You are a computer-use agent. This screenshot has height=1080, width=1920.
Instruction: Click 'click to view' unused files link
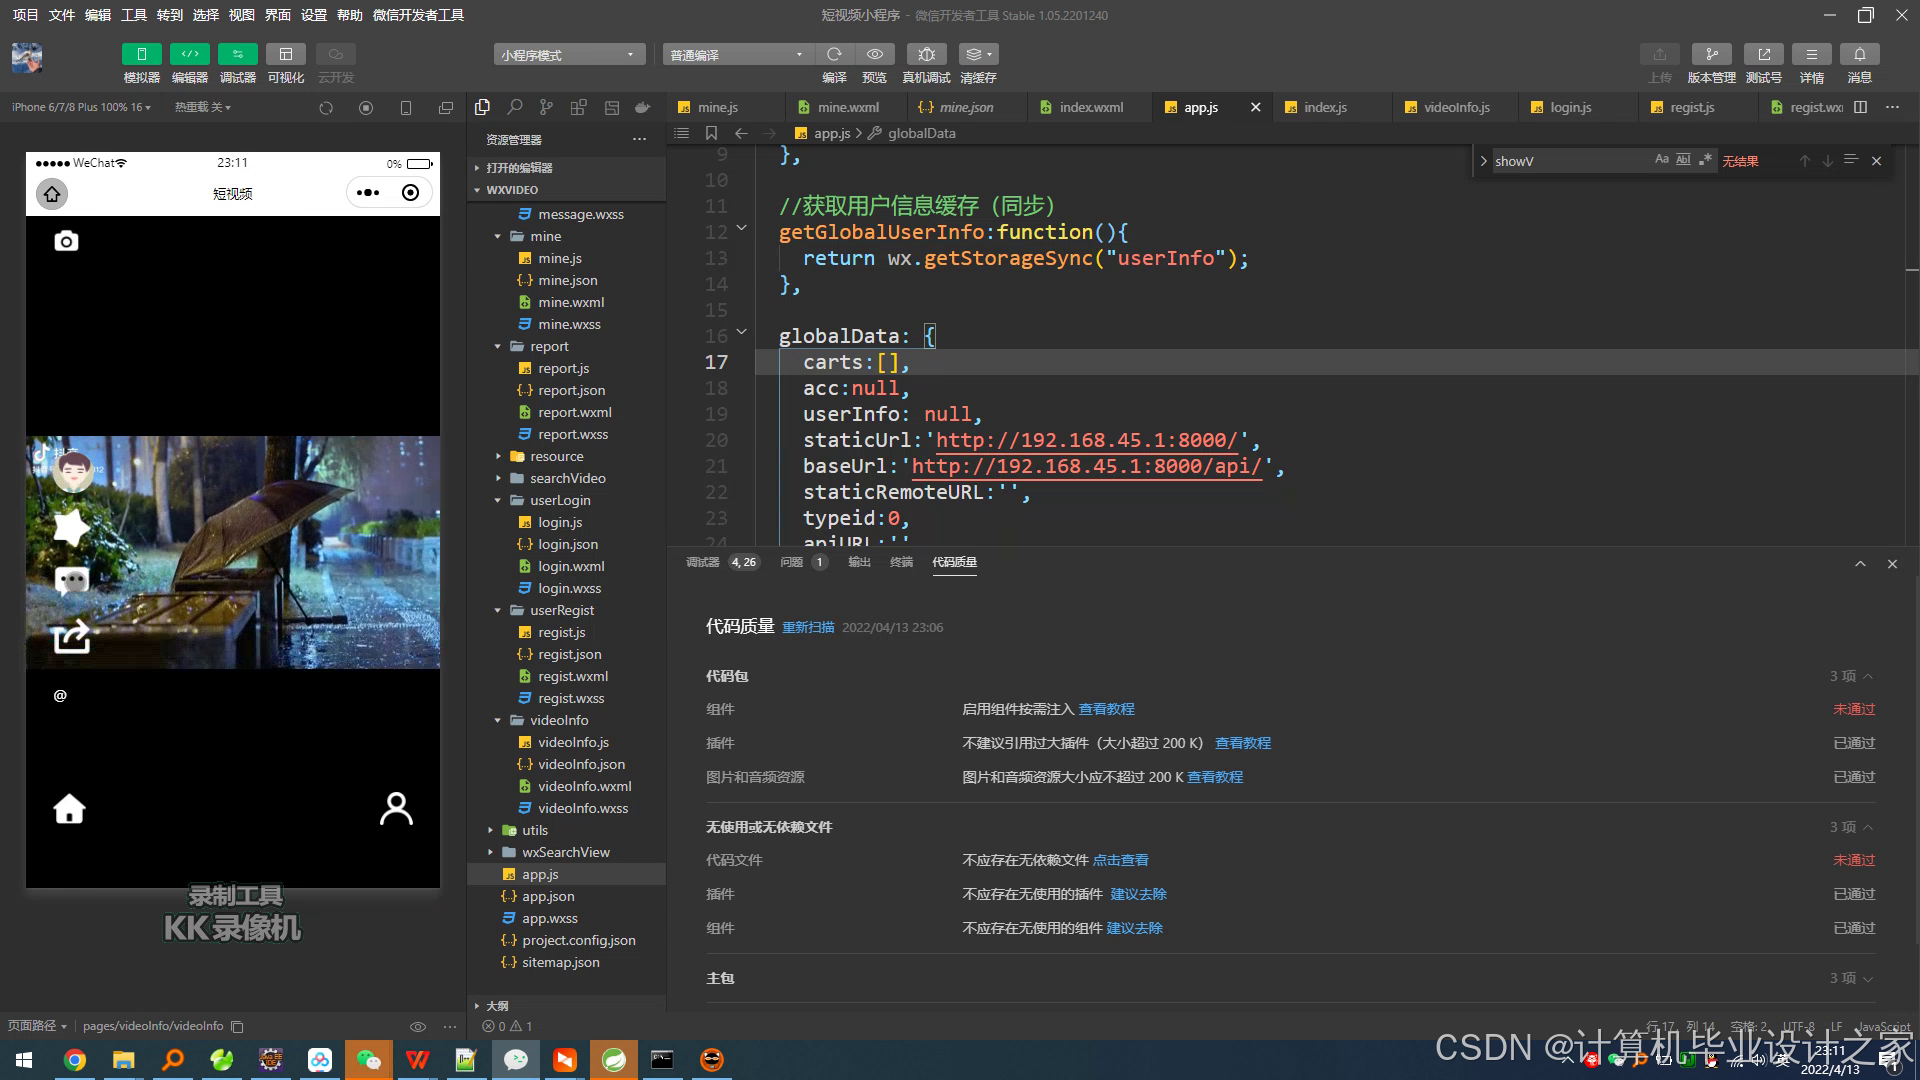coord(1120,860)
